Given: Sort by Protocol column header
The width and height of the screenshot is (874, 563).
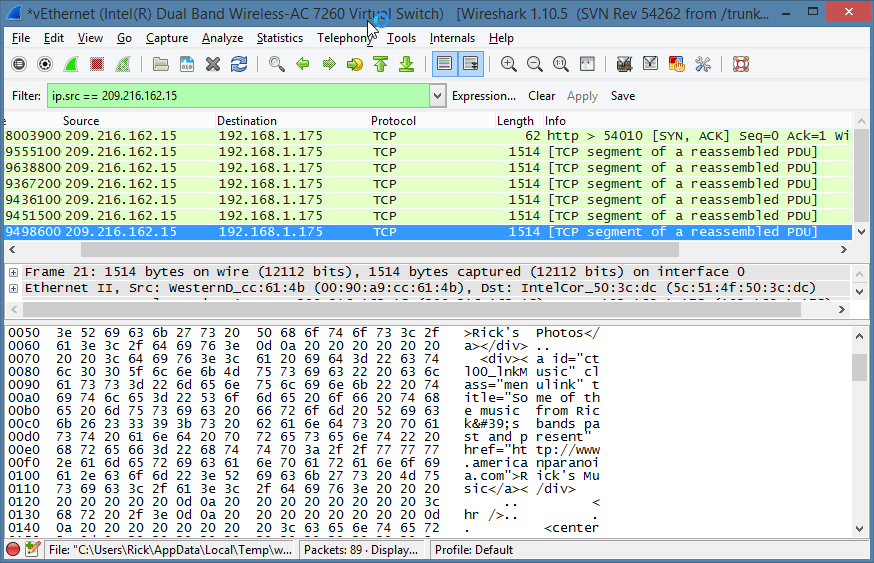Looking at the screenshot, I should tap(433, 121).
